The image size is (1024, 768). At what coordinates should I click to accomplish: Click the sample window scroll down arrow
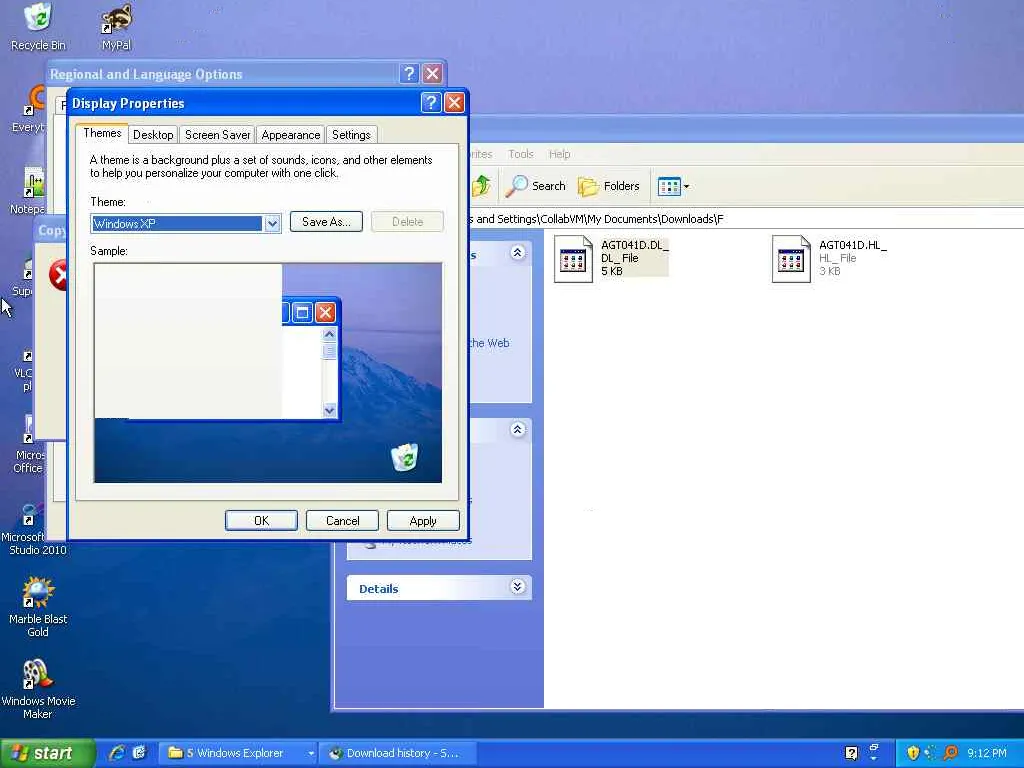(329, 410)
